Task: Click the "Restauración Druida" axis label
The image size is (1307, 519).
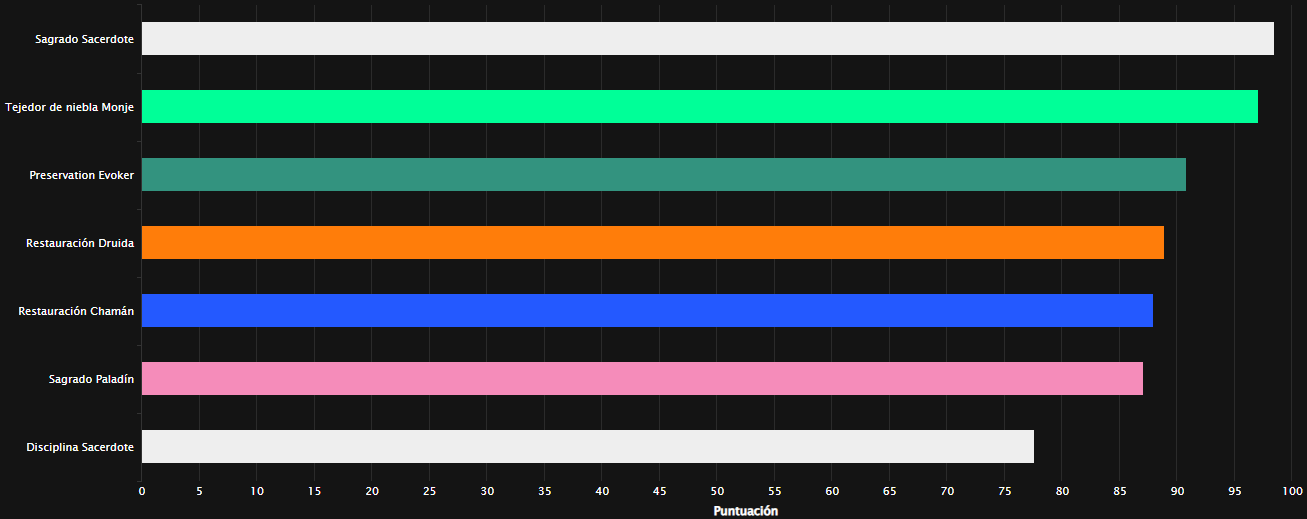Action: pos(80,243)
